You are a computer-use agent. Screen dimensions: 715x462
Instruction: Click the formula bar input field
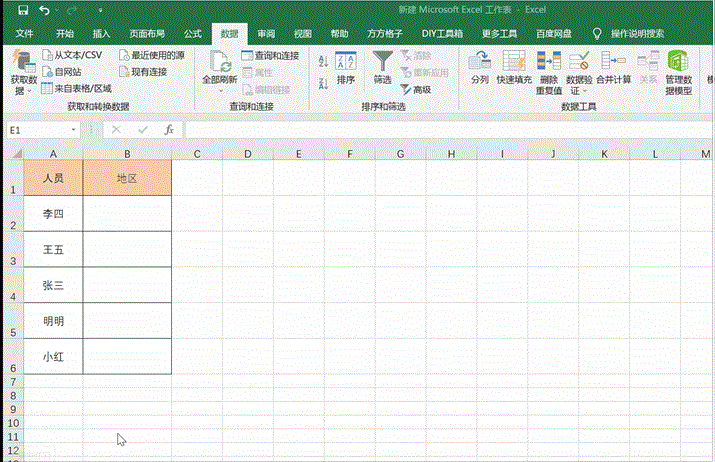(x=440, y=130)
